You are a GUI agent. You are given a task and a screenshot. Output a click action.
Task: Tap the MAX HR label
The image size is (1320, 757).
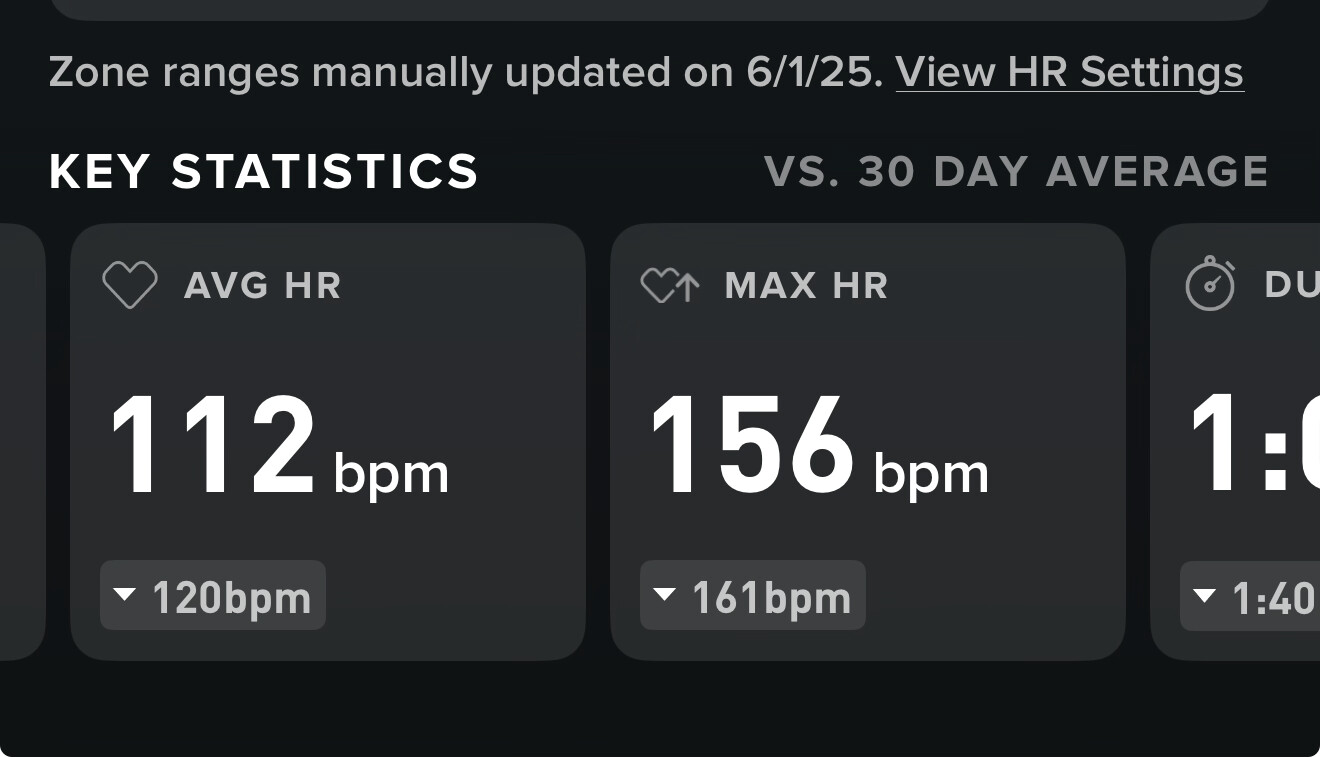pyautogui.click(x=807, y=286)
